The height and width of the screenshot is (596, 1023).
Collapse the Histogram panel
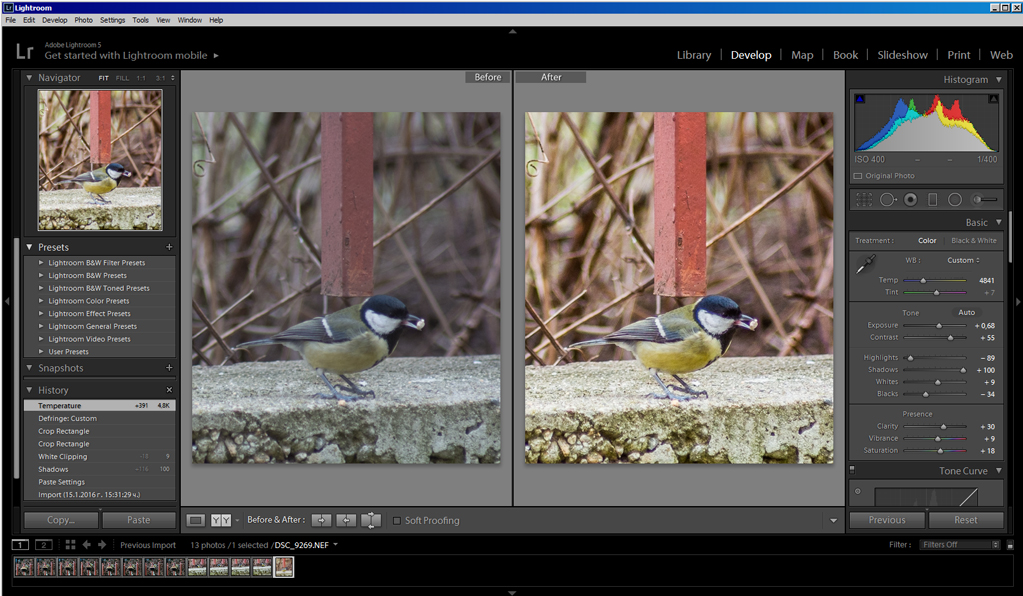[997, 80]
